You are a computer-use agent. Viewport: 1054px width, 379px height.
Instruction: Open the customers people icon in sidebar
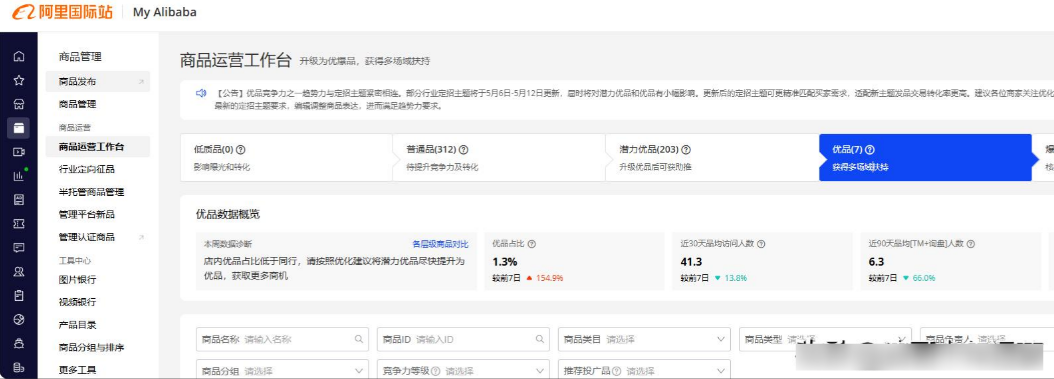tap(19, 271)
